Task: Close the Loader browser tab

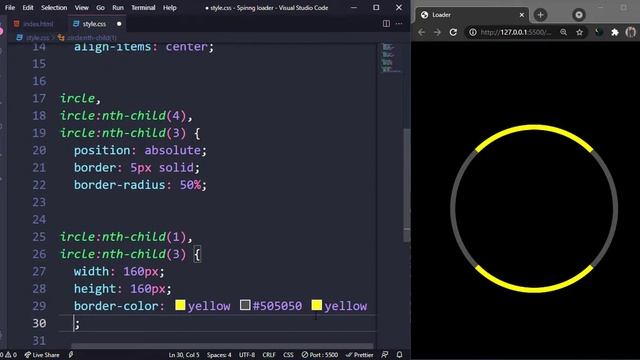Action: [x=522, y=15]
